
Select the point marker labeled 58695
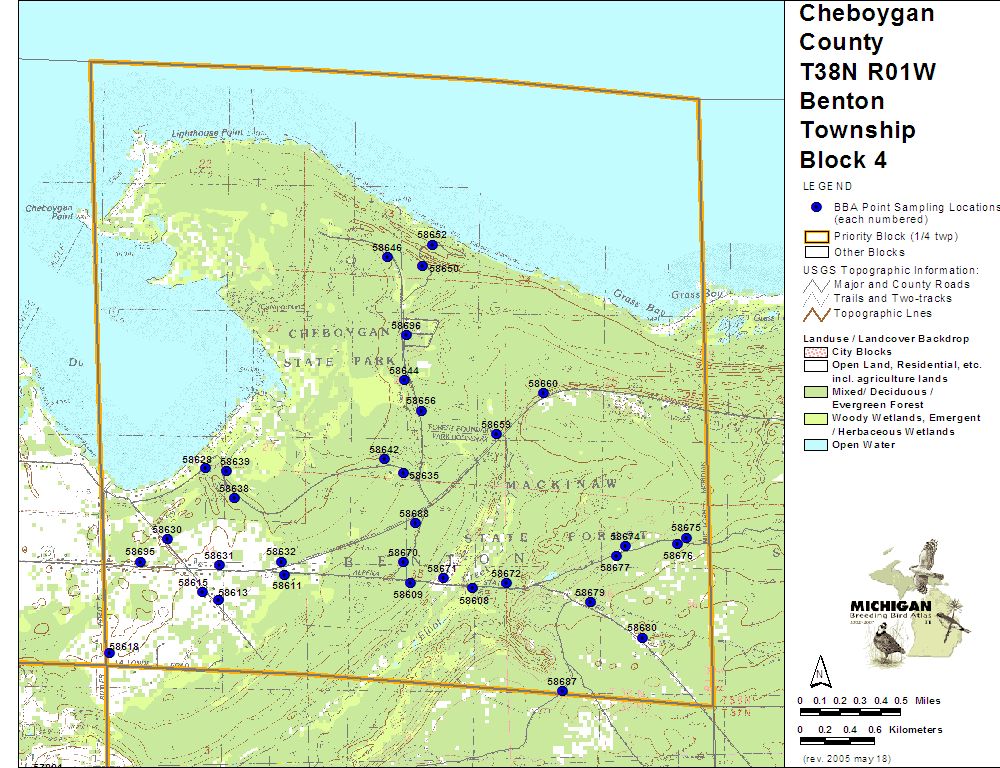point(141,562)
